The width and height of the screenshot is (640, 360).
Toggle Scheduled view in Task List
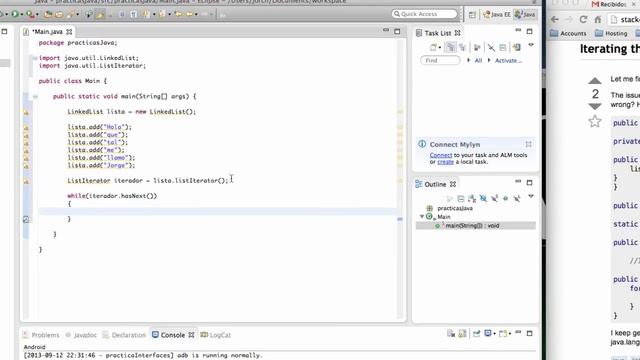[462, 48]
